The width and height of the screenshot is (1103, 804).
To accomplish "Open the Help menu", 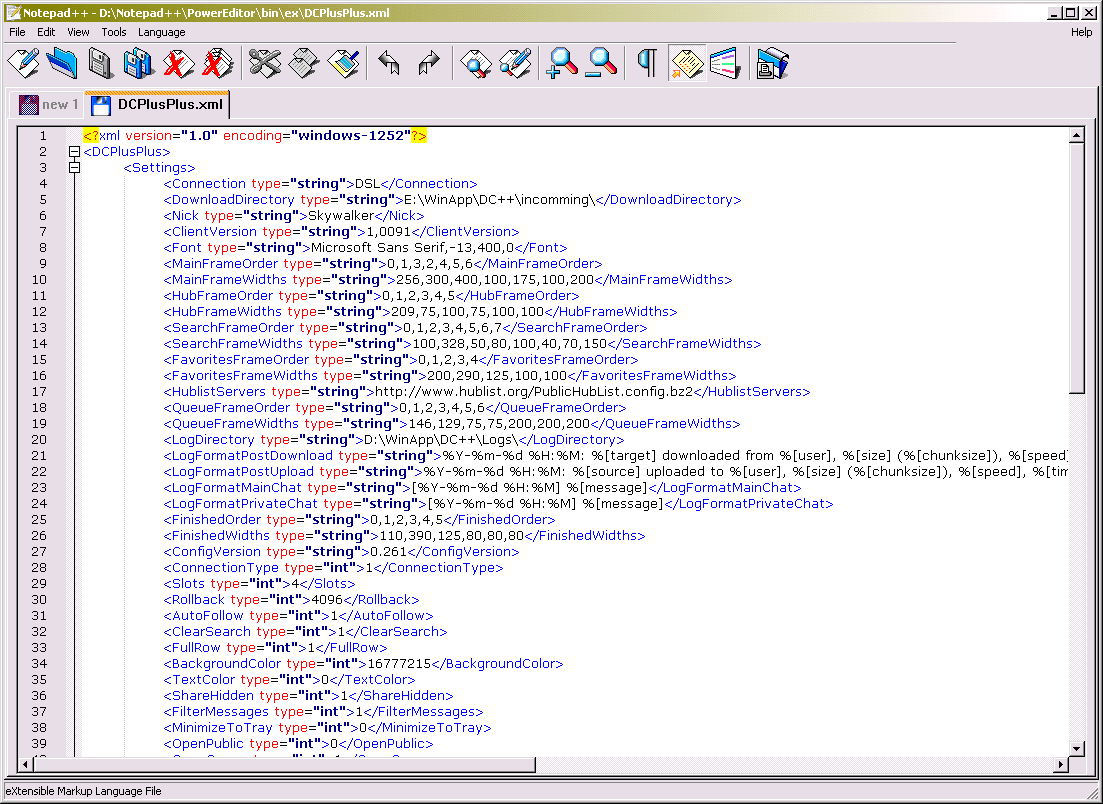I will click(1081, 32).
